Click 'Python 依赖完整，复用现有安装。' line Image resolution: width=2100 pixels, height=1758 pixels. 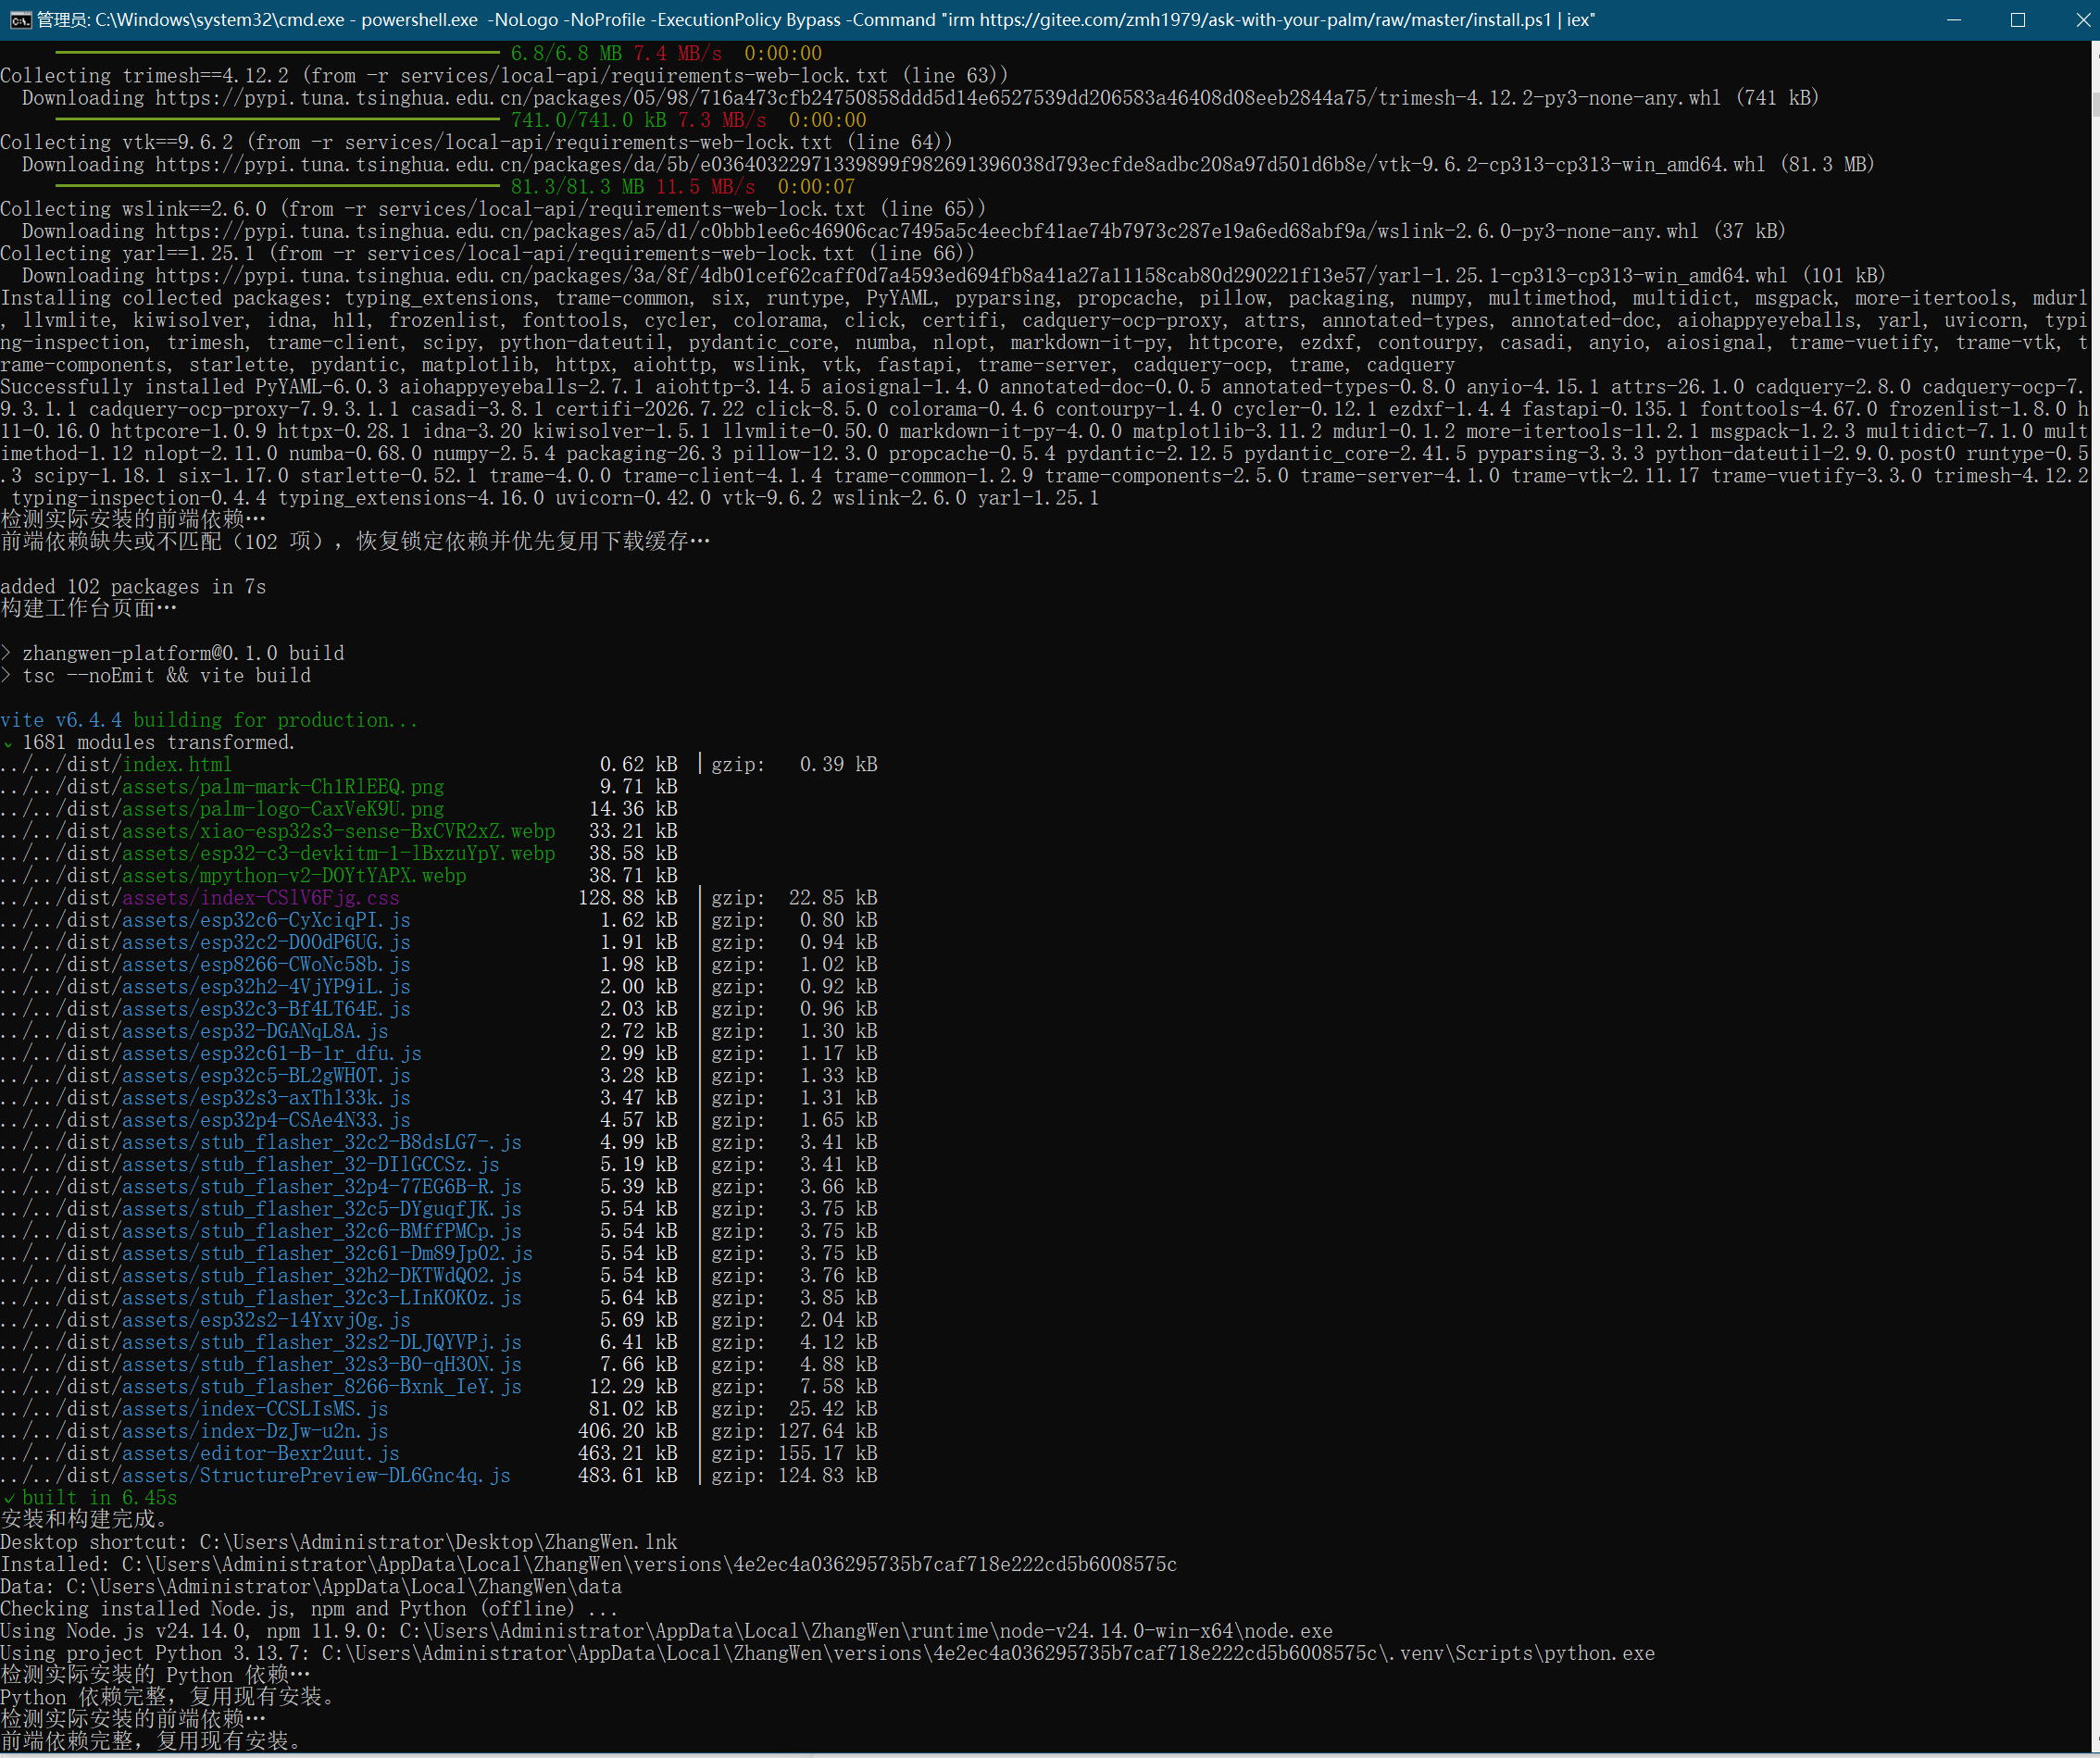(168, 1698)
